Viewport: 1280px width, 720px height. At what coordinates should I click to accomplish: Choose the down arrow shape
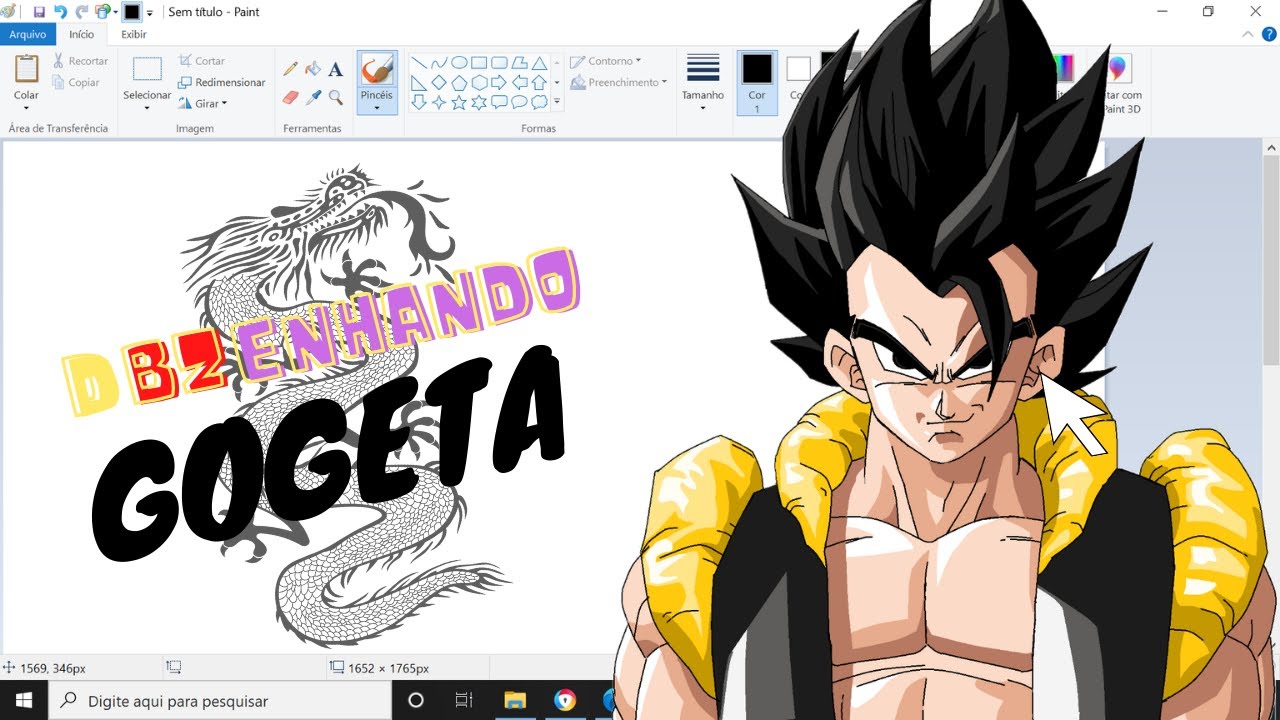pyautogui.click(x=419, y=102)
